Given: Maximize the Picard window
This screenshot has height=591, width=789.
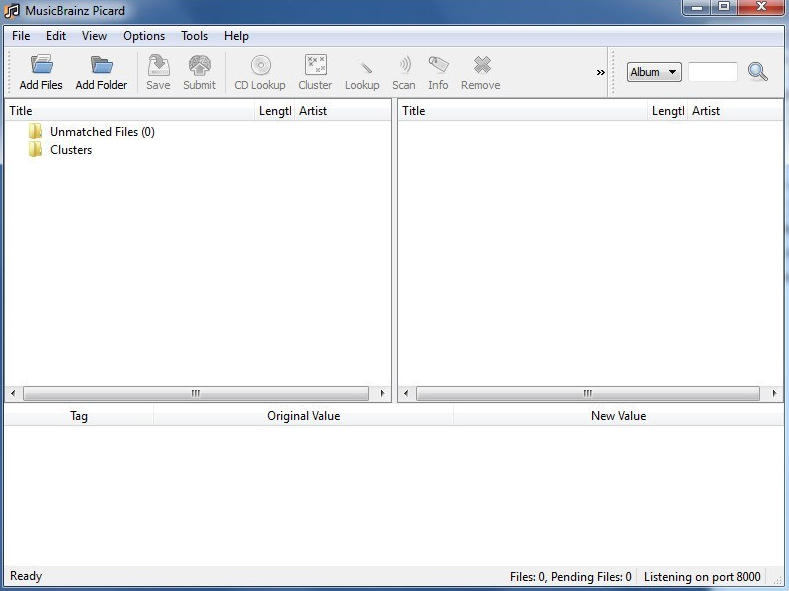Looking at the screenshot, I should point(724,7).
